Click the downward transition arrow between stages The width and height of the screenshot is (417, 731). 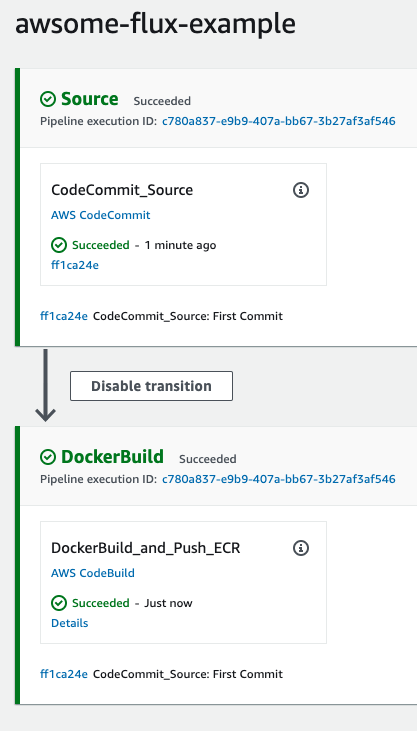[46, 386]
